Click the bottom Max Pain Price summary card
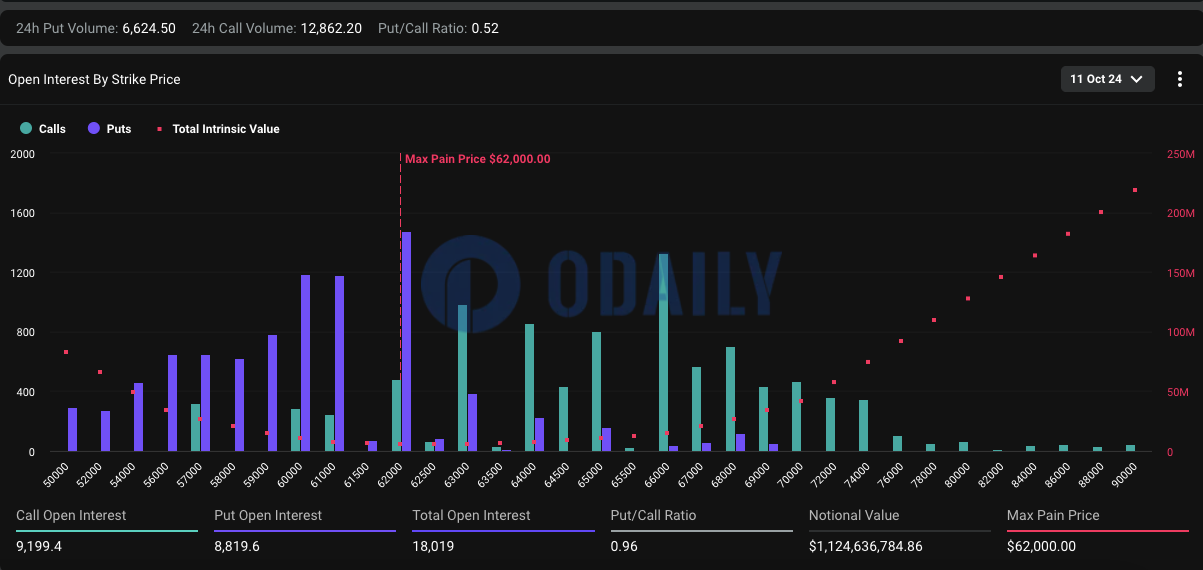The height and width of the screenshot is (570, 1203). [x=1097, y=531]
